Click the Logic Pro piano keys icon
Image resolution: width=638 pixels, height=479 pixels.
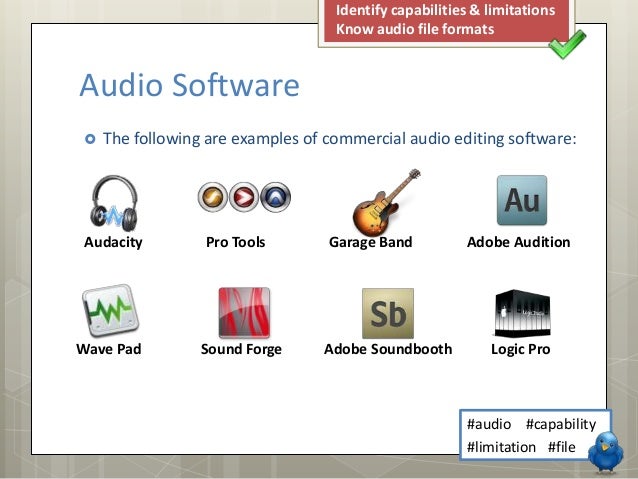(x=522, y=313)
